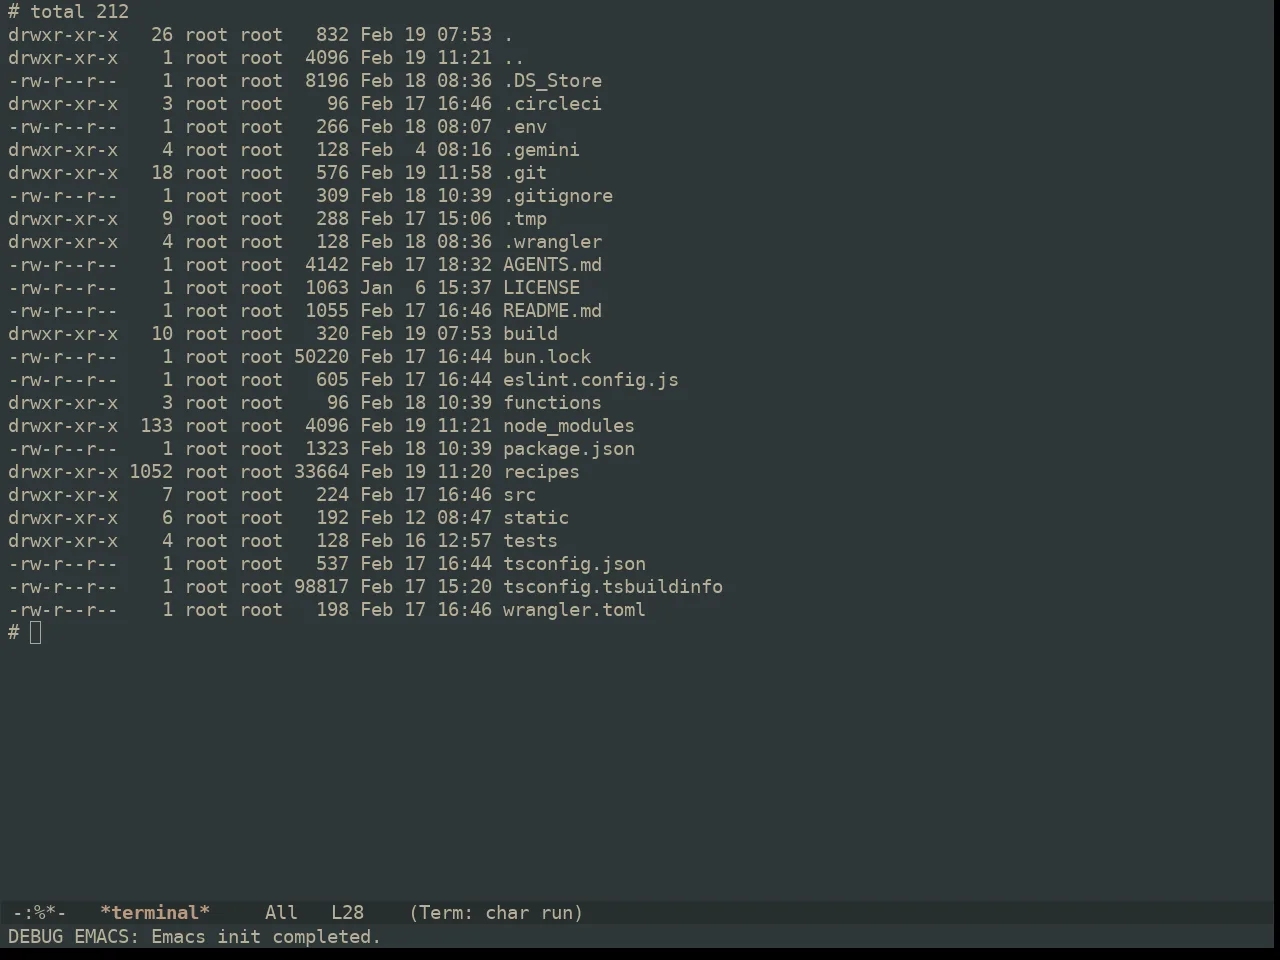The image size is (1280, 960).
Task: Click the .tmp directory name
Action: (x=525, y=219)
